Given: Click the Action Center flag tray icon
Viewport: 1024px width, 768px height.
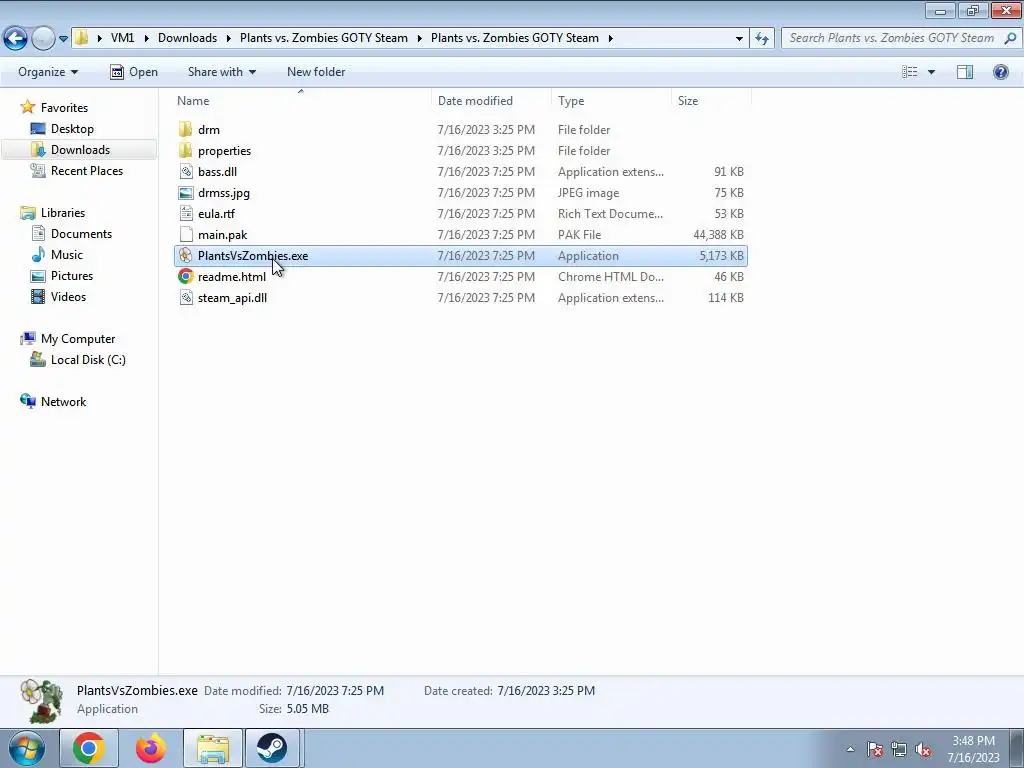Looking at the screenshot, I should click(x=875, y=749).
